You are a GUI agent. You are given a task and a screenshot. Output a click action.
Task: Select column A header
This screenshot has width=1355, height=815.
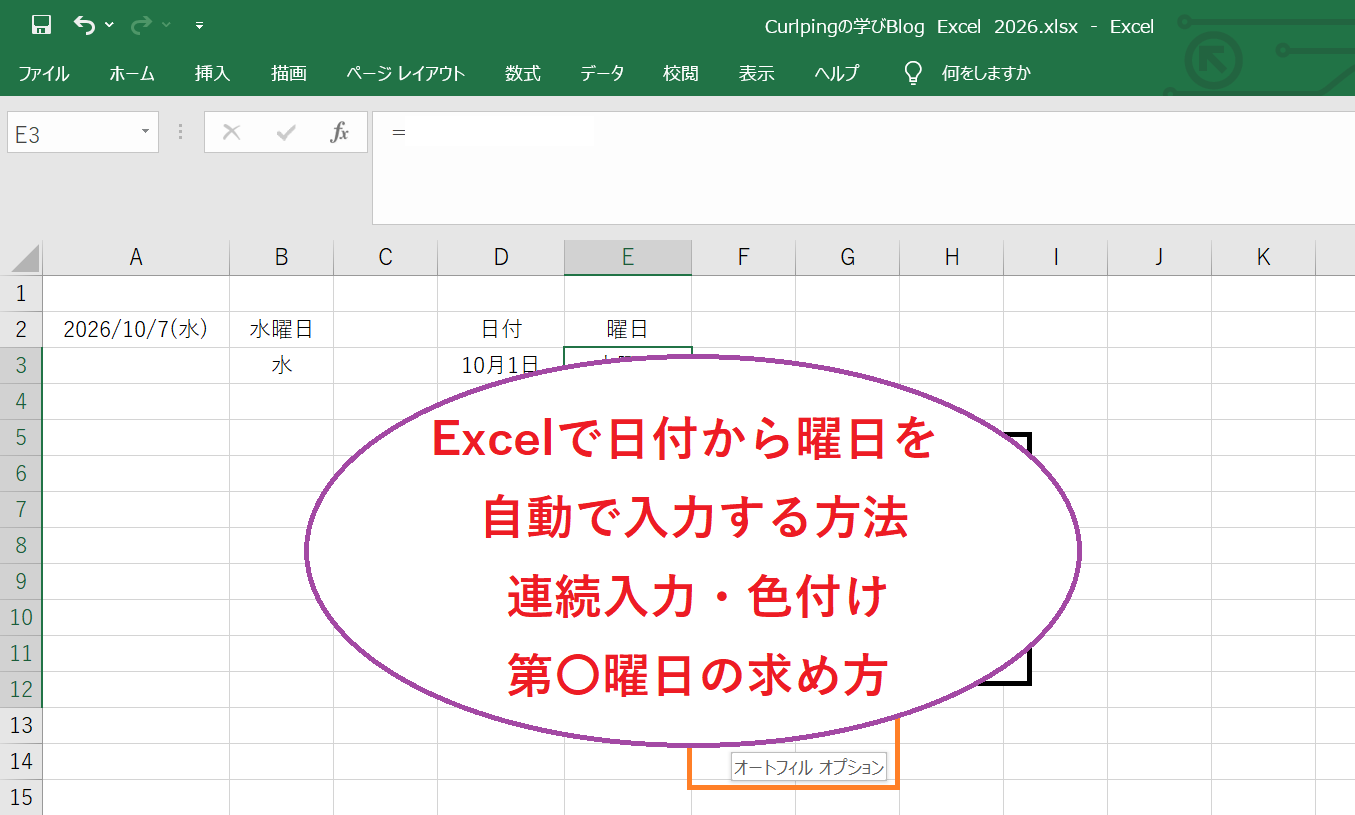136,258
